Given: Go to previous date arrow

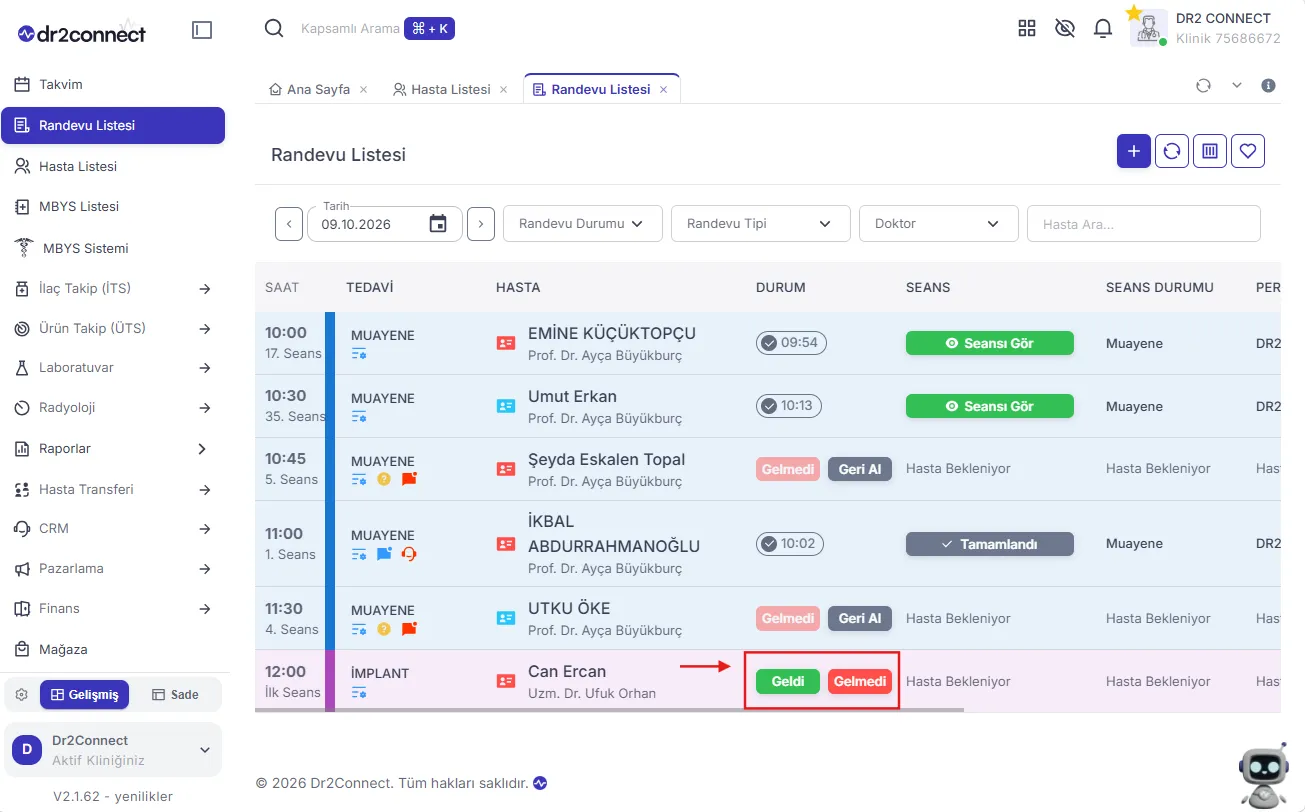Looking at the screenshot, I should pos(289,224).
